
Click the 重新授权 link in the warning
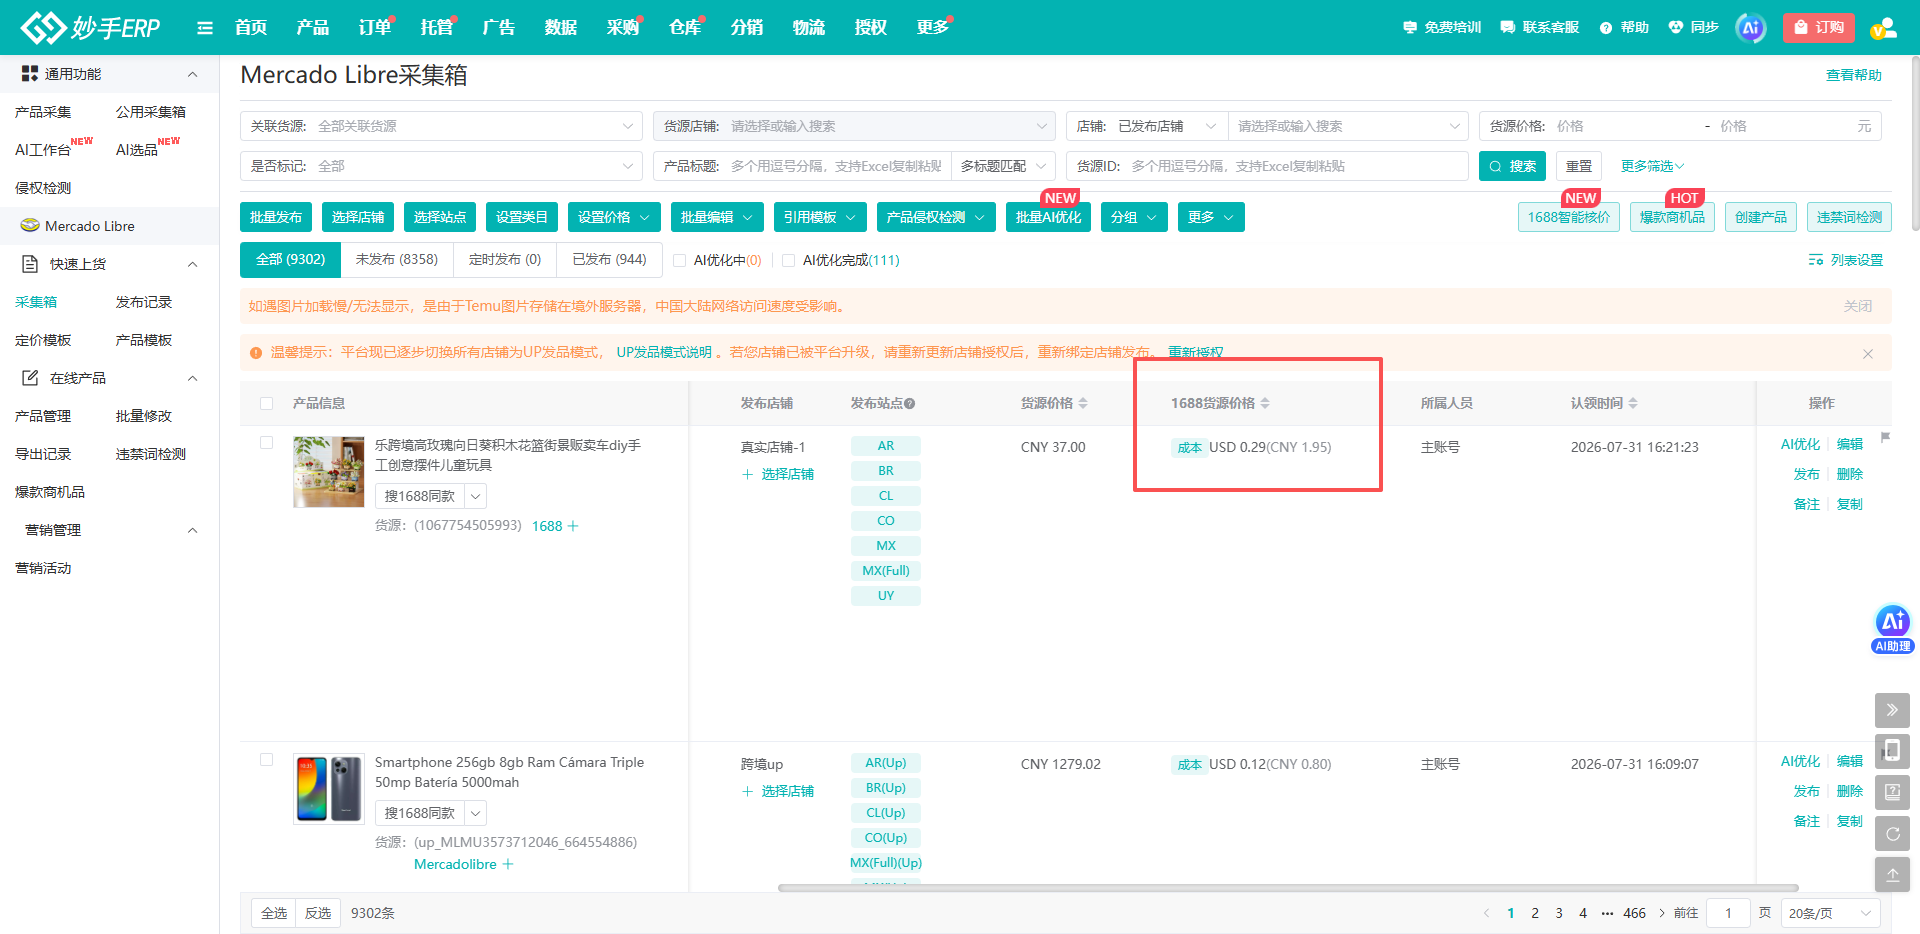click(1196, 352)
